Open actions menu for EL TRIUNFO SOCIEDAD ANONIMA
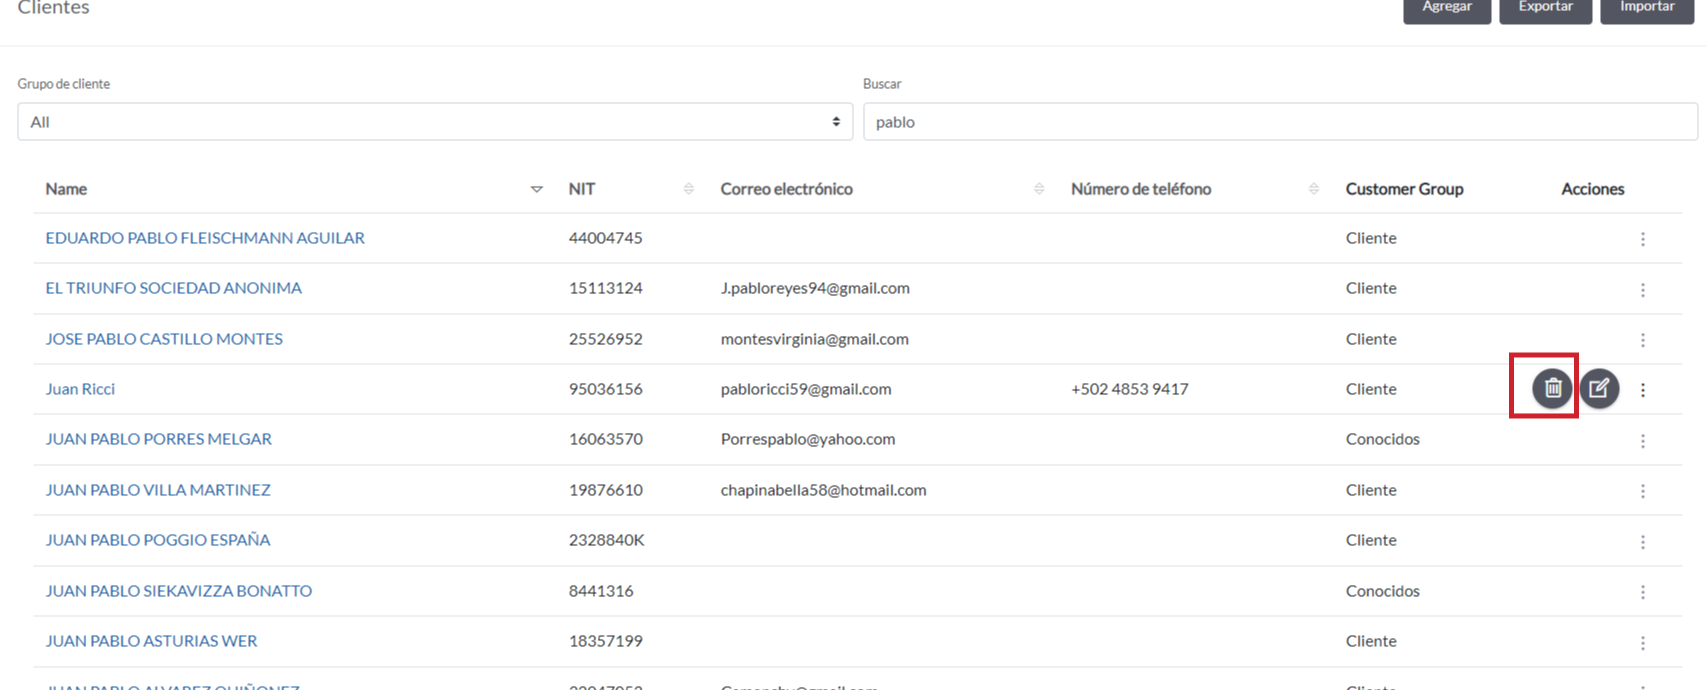 [x=1642, y=290]
